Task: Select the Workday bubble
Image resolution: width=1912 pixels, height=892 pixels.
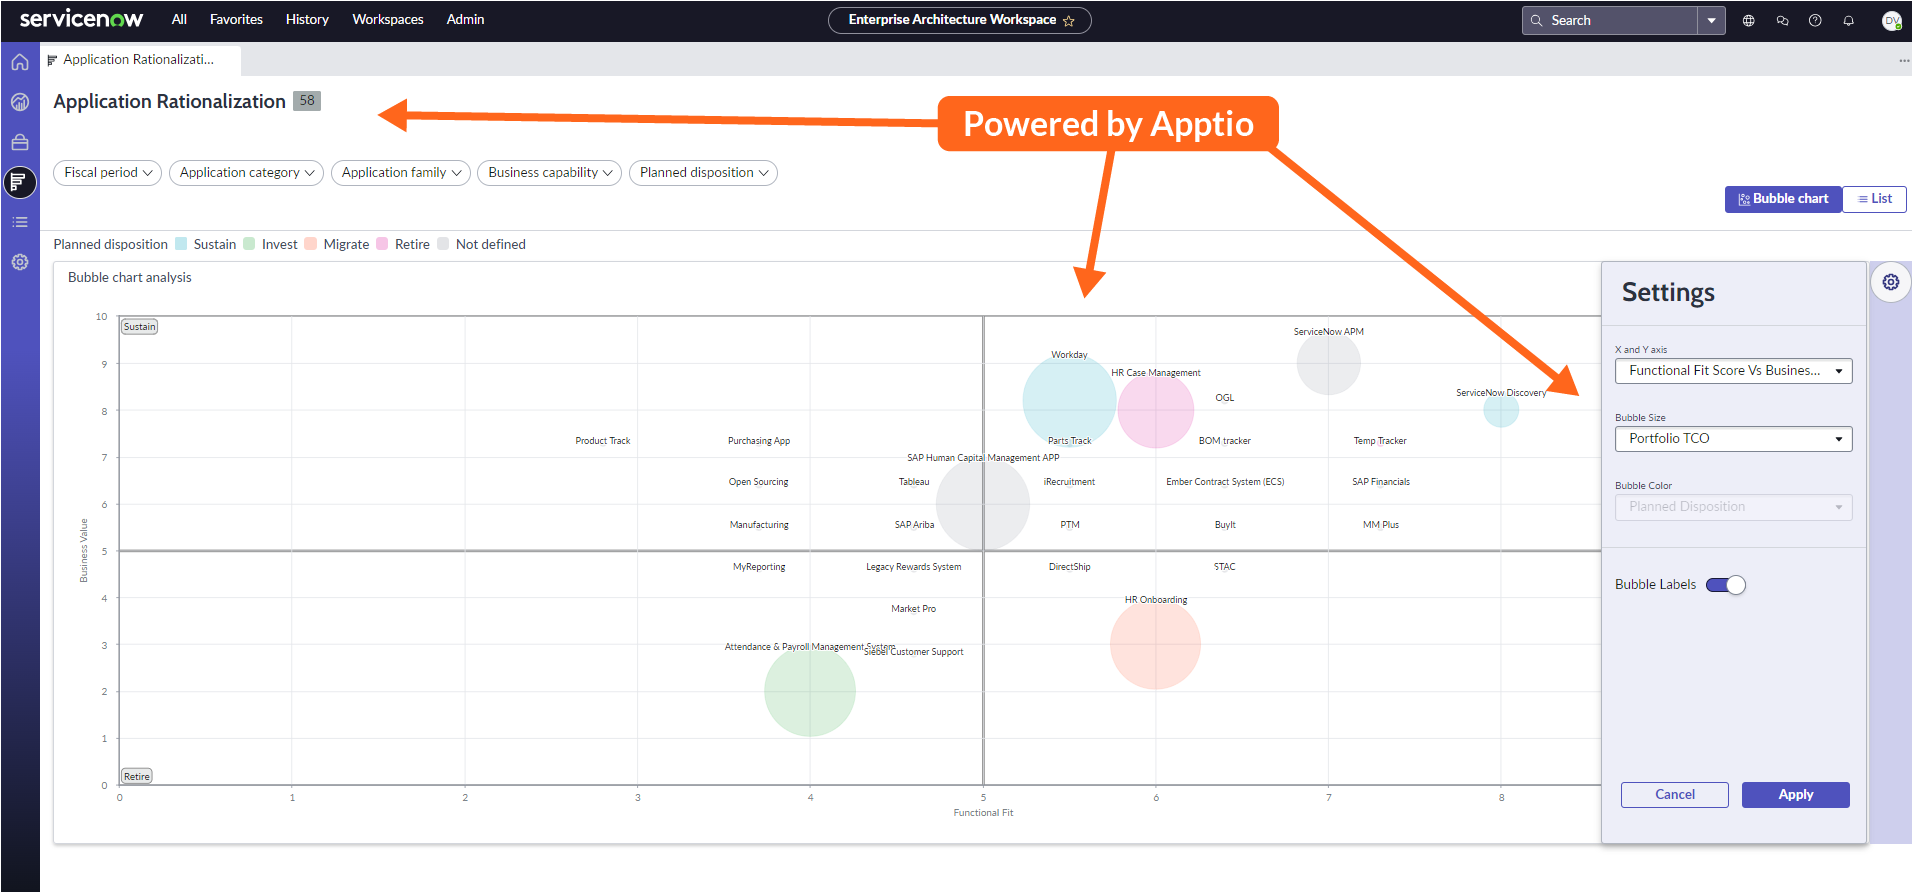Action: point(1069,401)
